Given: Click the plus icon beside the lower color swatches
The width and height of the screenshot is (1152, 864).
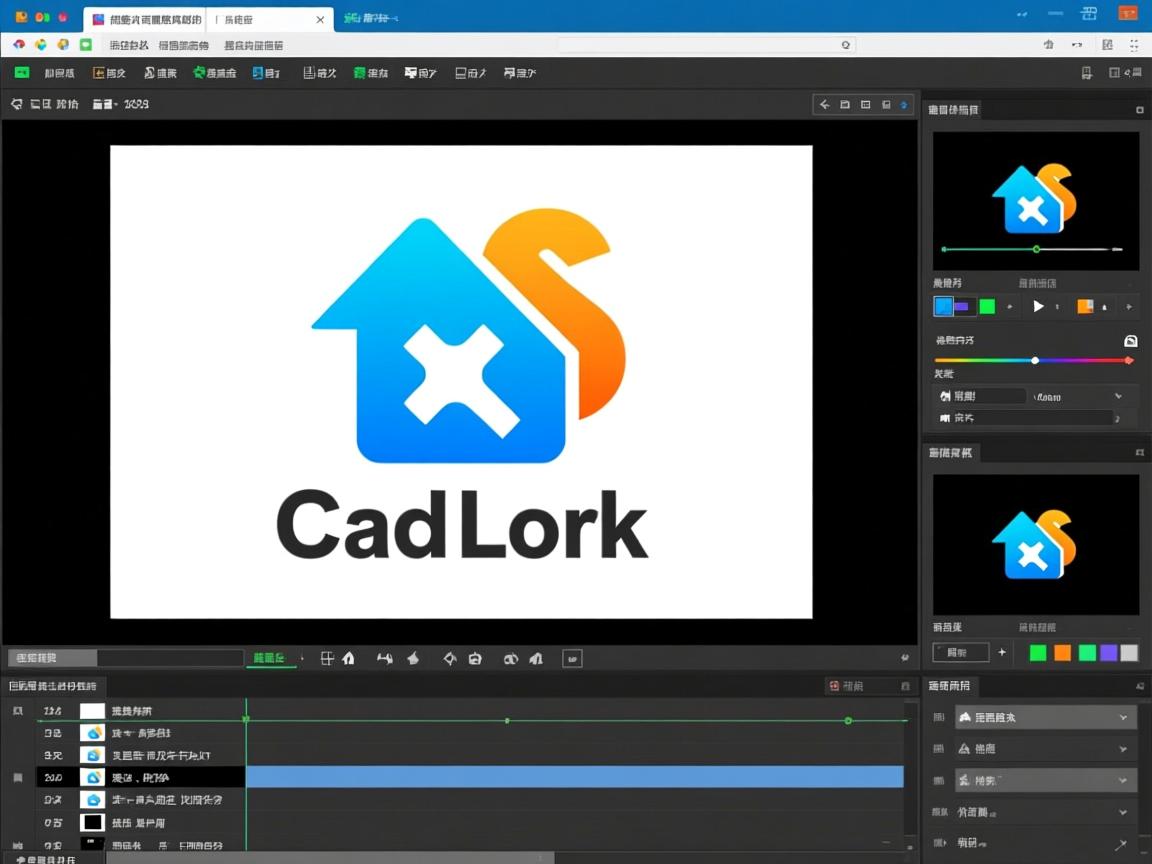Looking at the screenshot, I should (1002, 652).
